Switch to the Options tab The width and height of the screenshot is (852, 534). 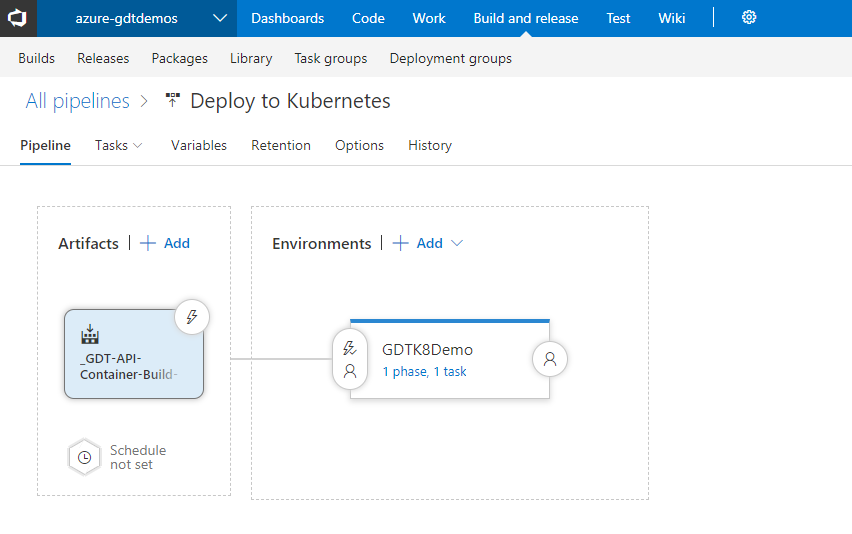pyautogui.click(x=359, y=146)
